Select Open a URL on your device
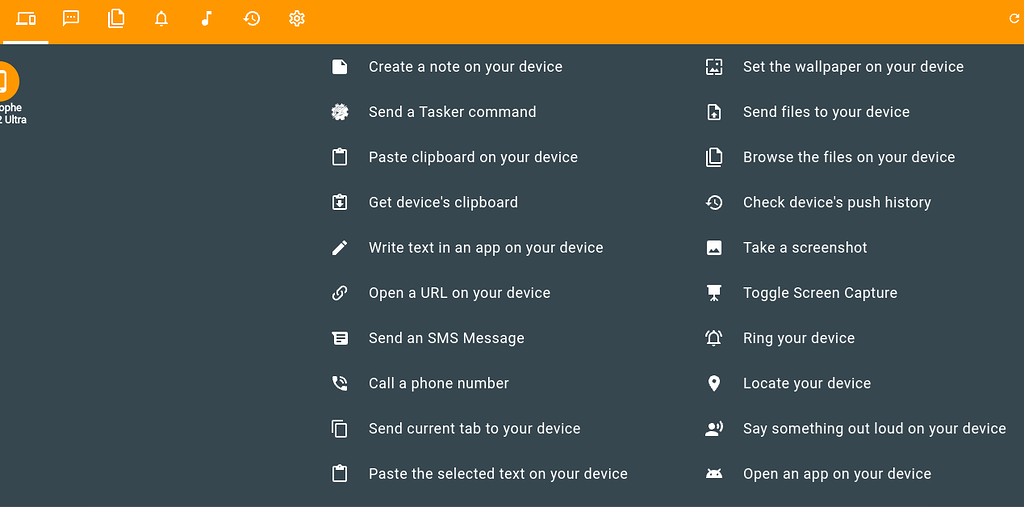1024x507 pixels. click(x=460, y=293)
